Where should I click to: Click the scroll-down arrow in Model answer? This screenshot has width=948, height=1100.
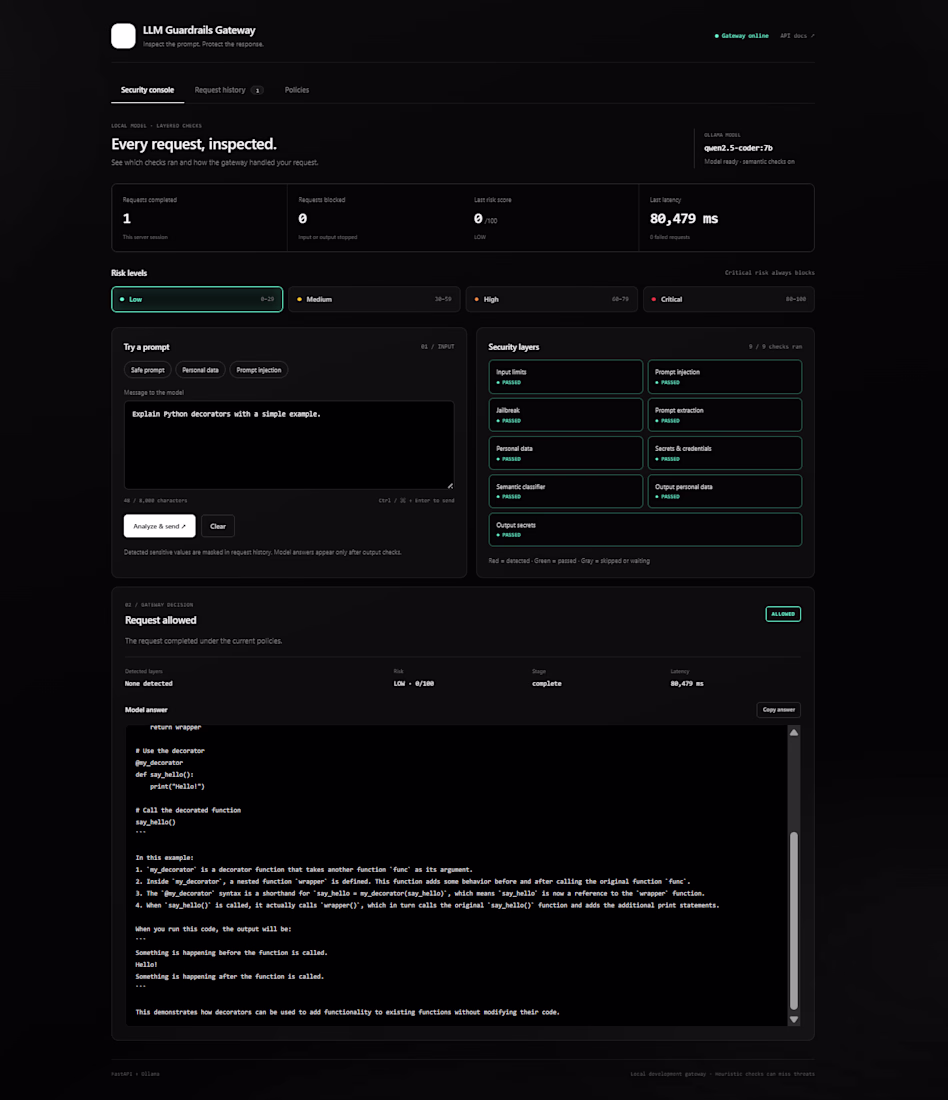pos(794,1019)
